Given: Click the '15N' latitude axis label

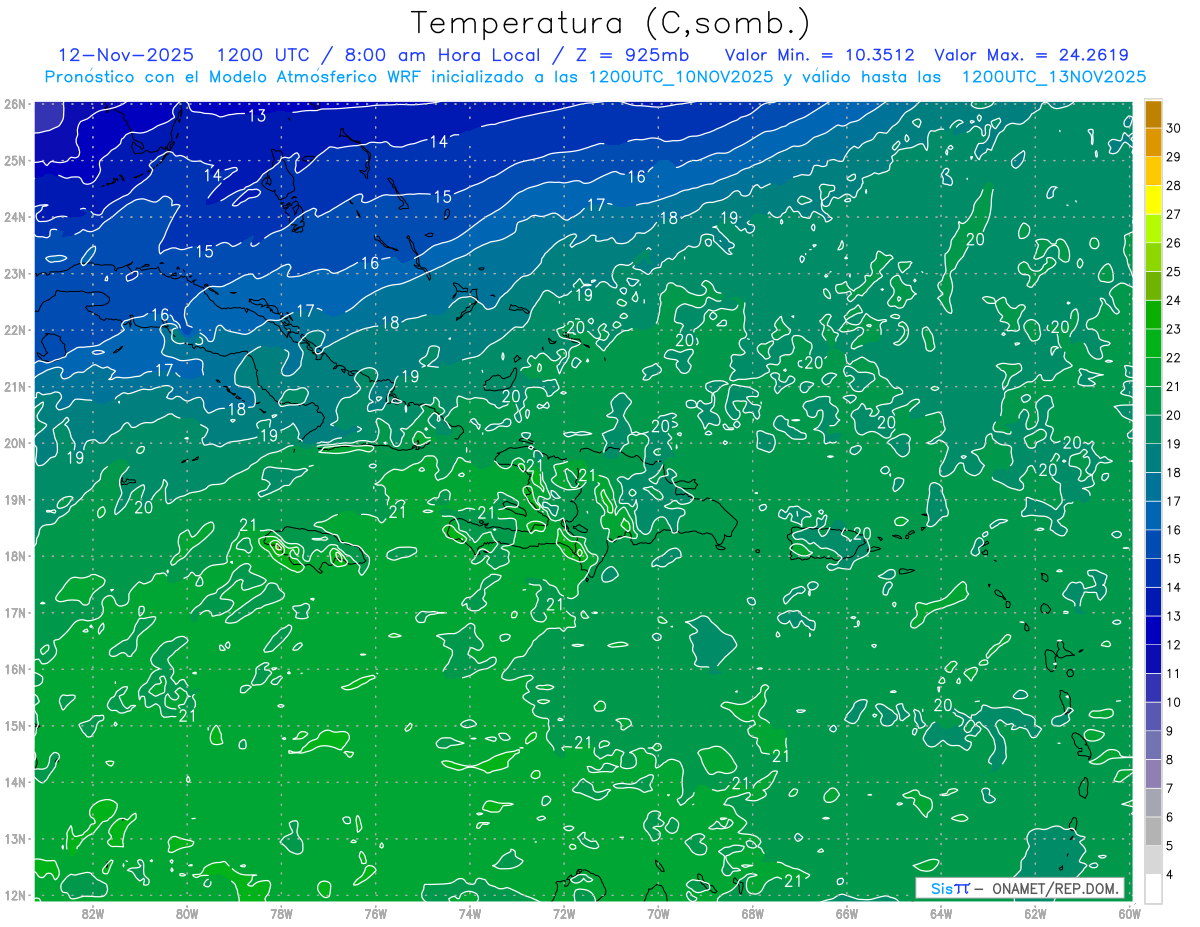Looking at the screenshot, I should 14,725.
